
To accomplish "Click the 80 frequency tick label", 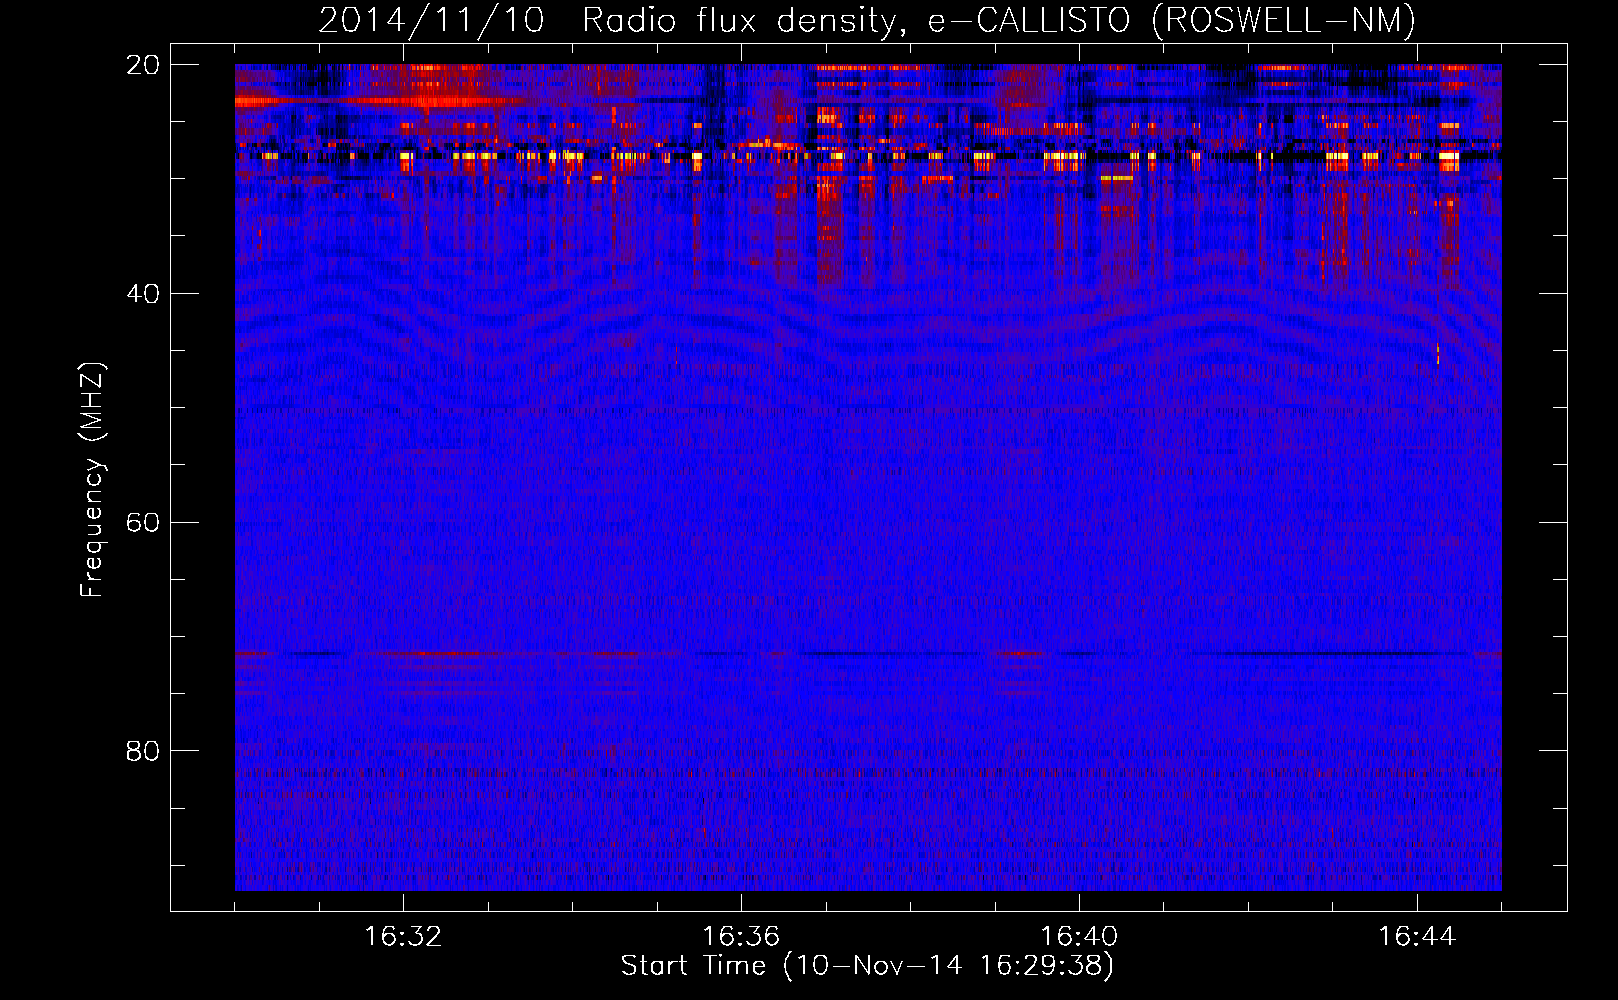I will 143,751.
